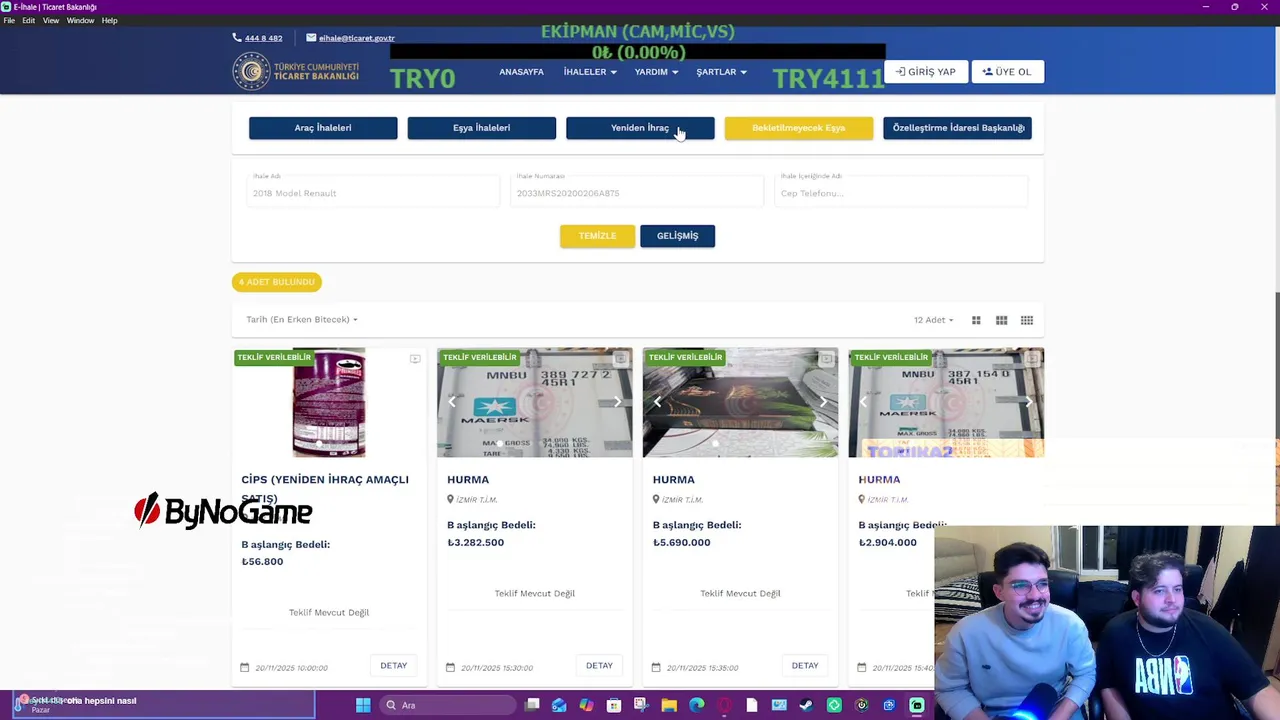Screen dimensions: 1280x720
Task: Click the "4 ADET BULUNDU" results badge
Action: click(x=277, y=282)
